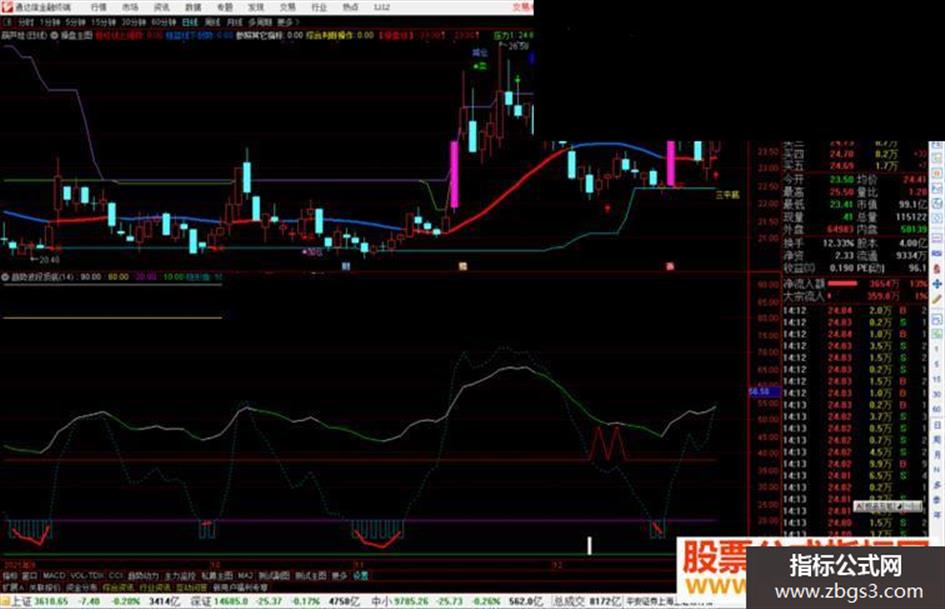Select the 主力监控 indicator tab
Viewport: 945px width, 609px height.
click(180, 576)
